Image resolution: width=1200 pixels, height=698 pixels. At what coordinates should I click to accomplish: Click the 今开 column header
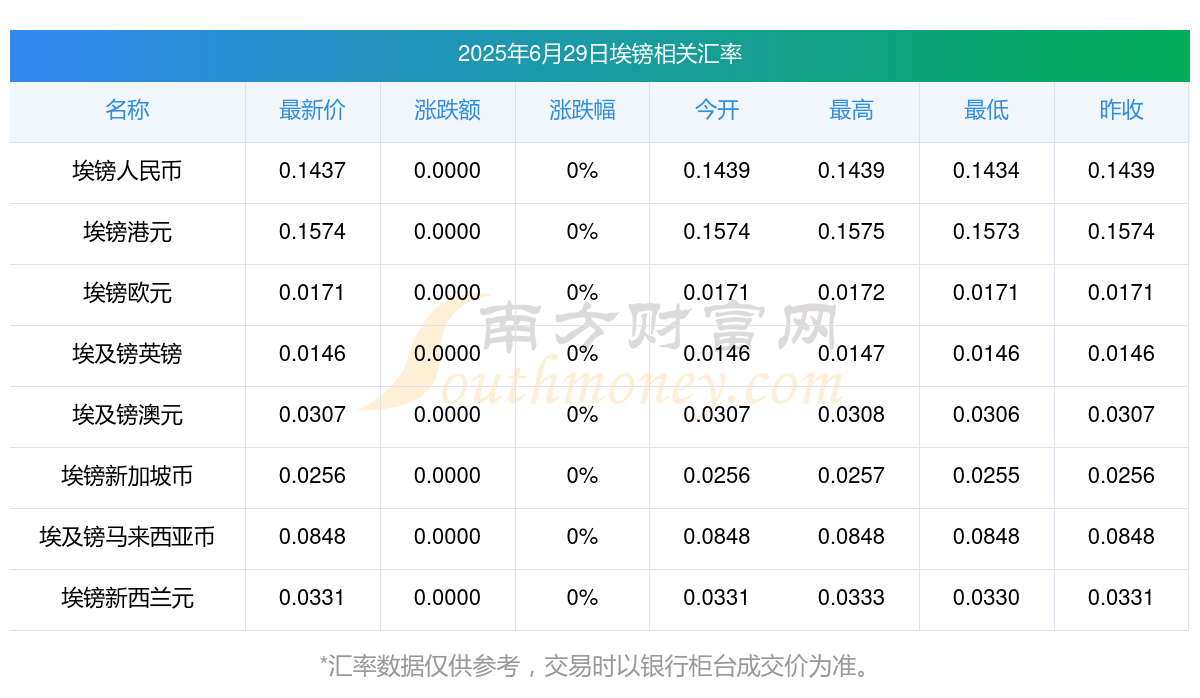tap(717, 110)
